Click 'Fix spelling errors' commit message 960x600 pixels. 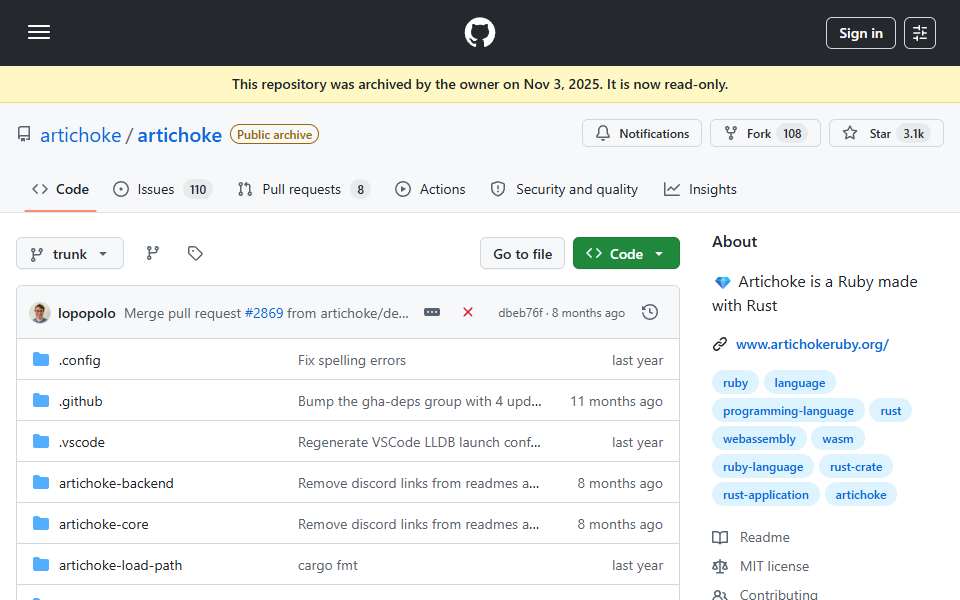click(351, 360)
